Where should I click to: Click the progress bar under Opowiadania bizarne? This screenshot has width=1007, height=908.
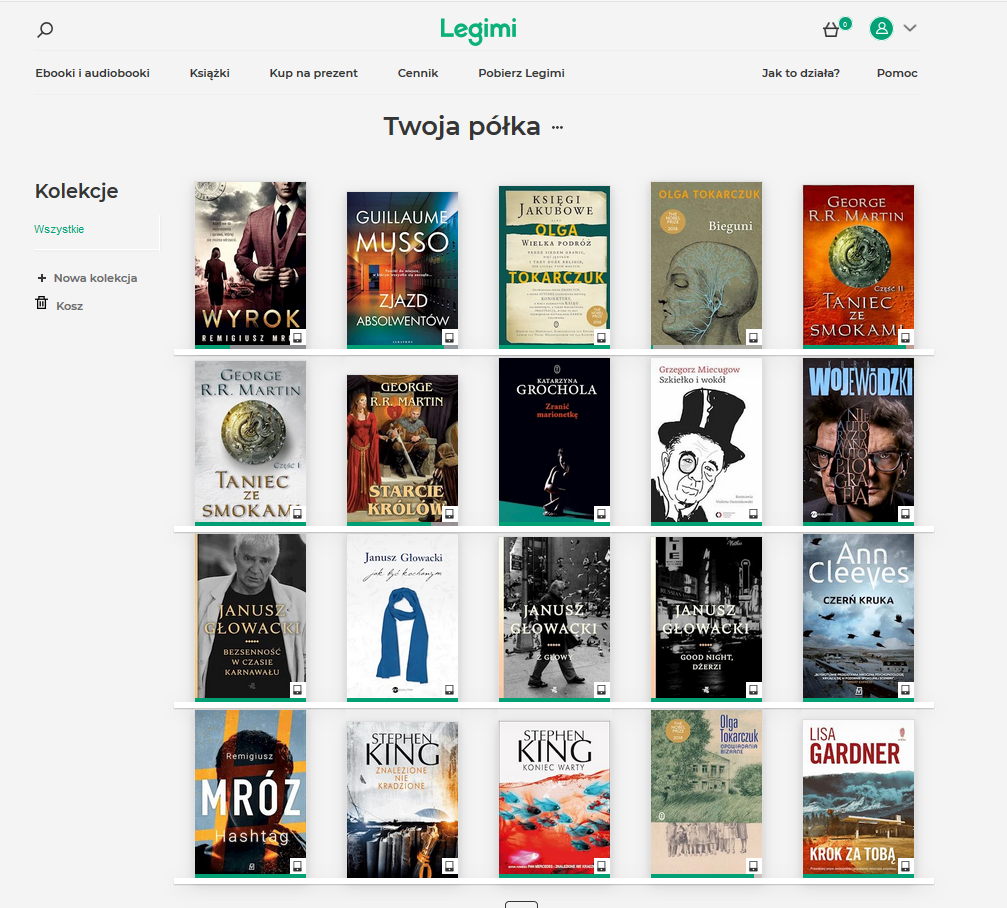click(706, 876)
